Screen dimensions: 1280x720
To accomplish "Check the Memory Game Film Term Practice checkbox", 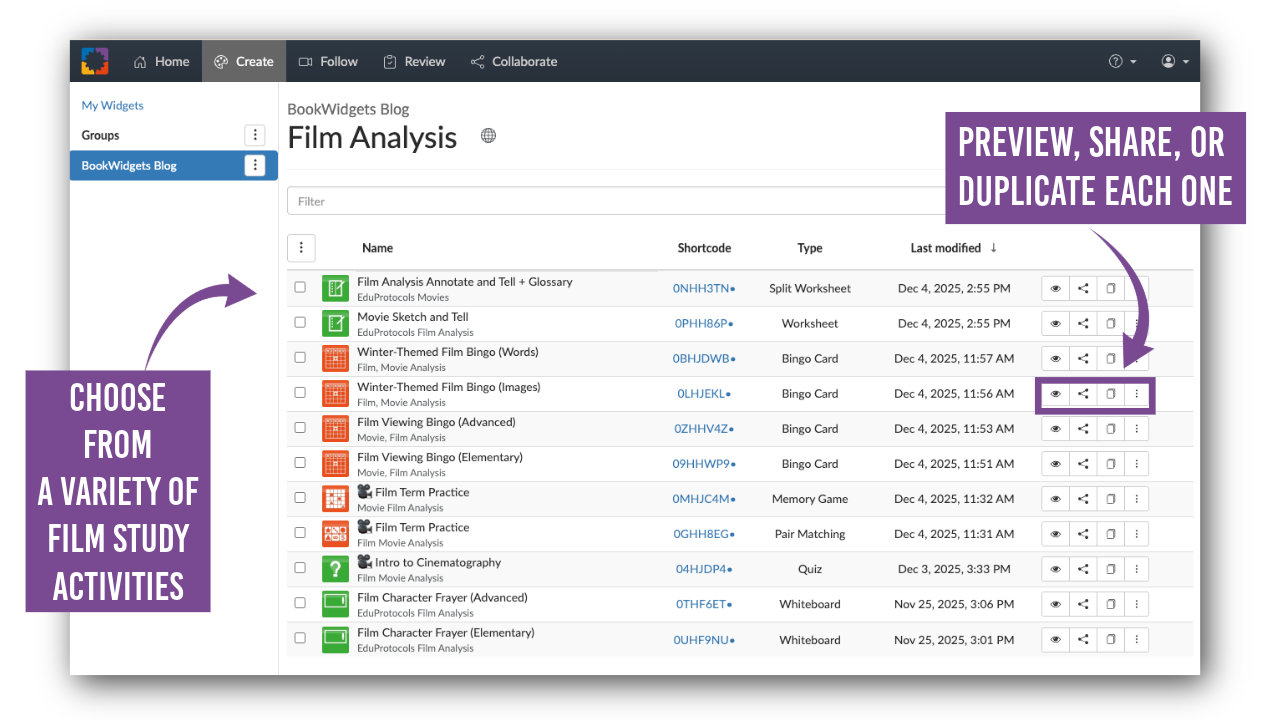I will click(x=299, y=498).
